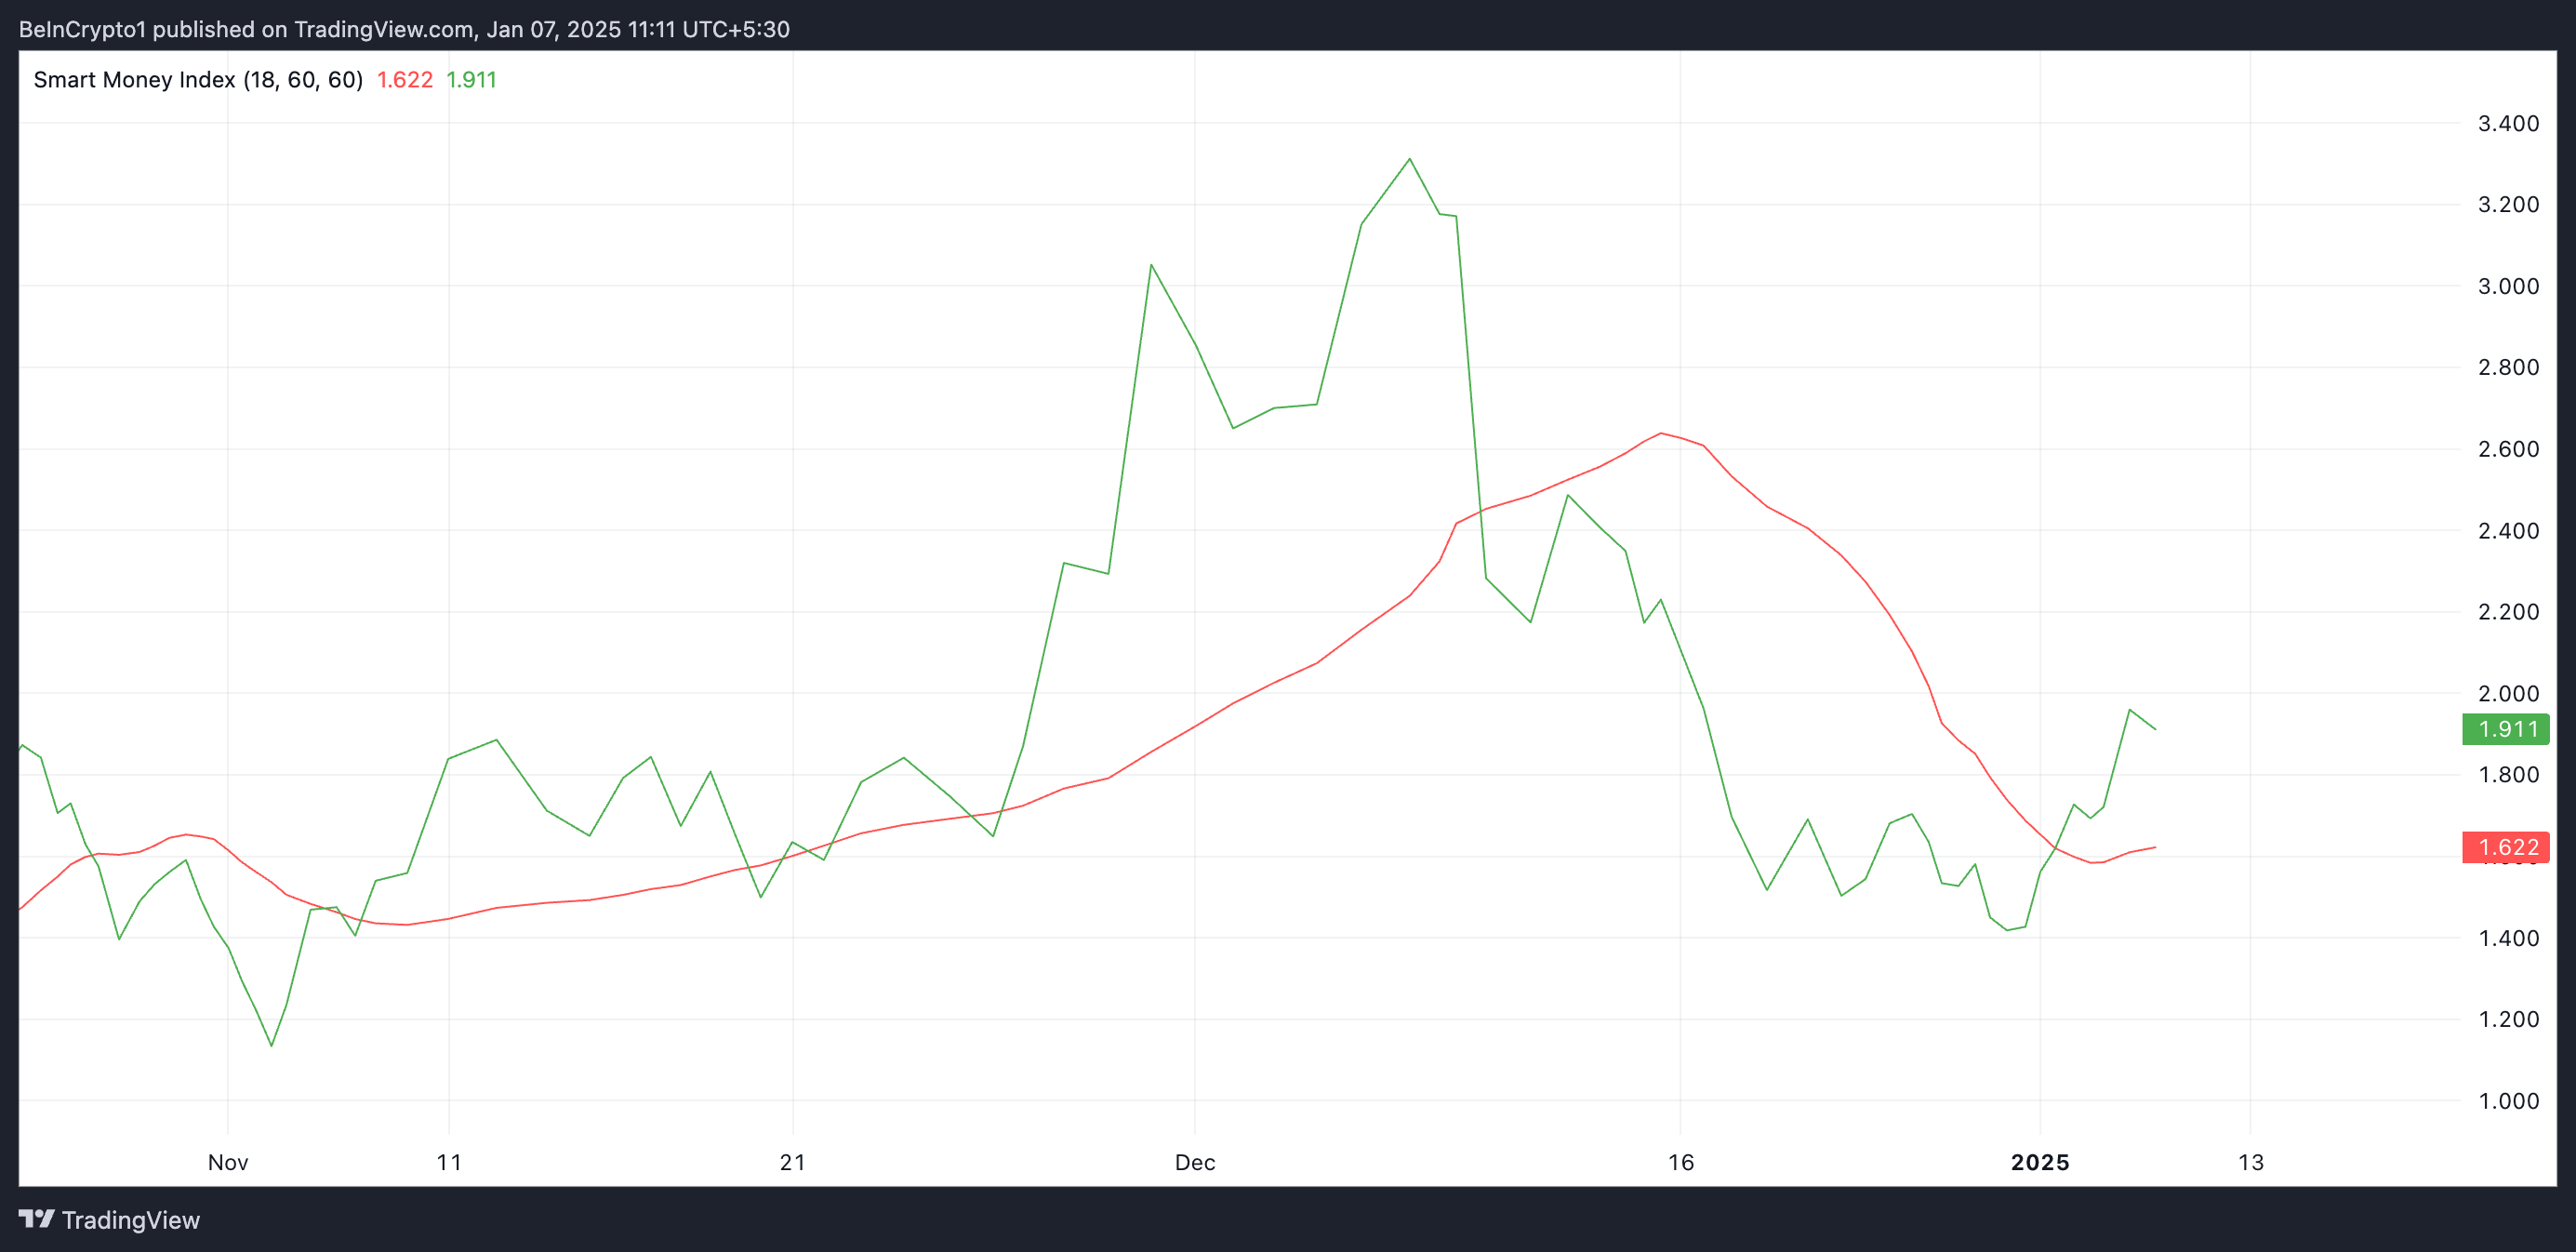Click the green line's highest peak
2576x1252 pixels.
coord(1410,159)
